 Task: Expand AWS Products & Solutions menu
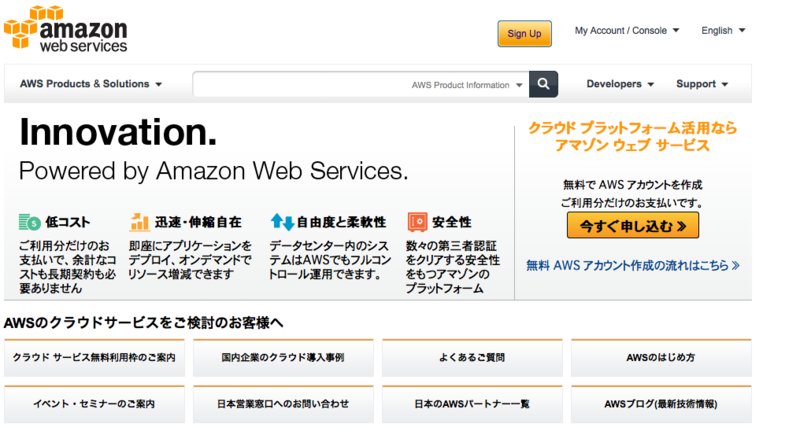[x=90, y=84]
